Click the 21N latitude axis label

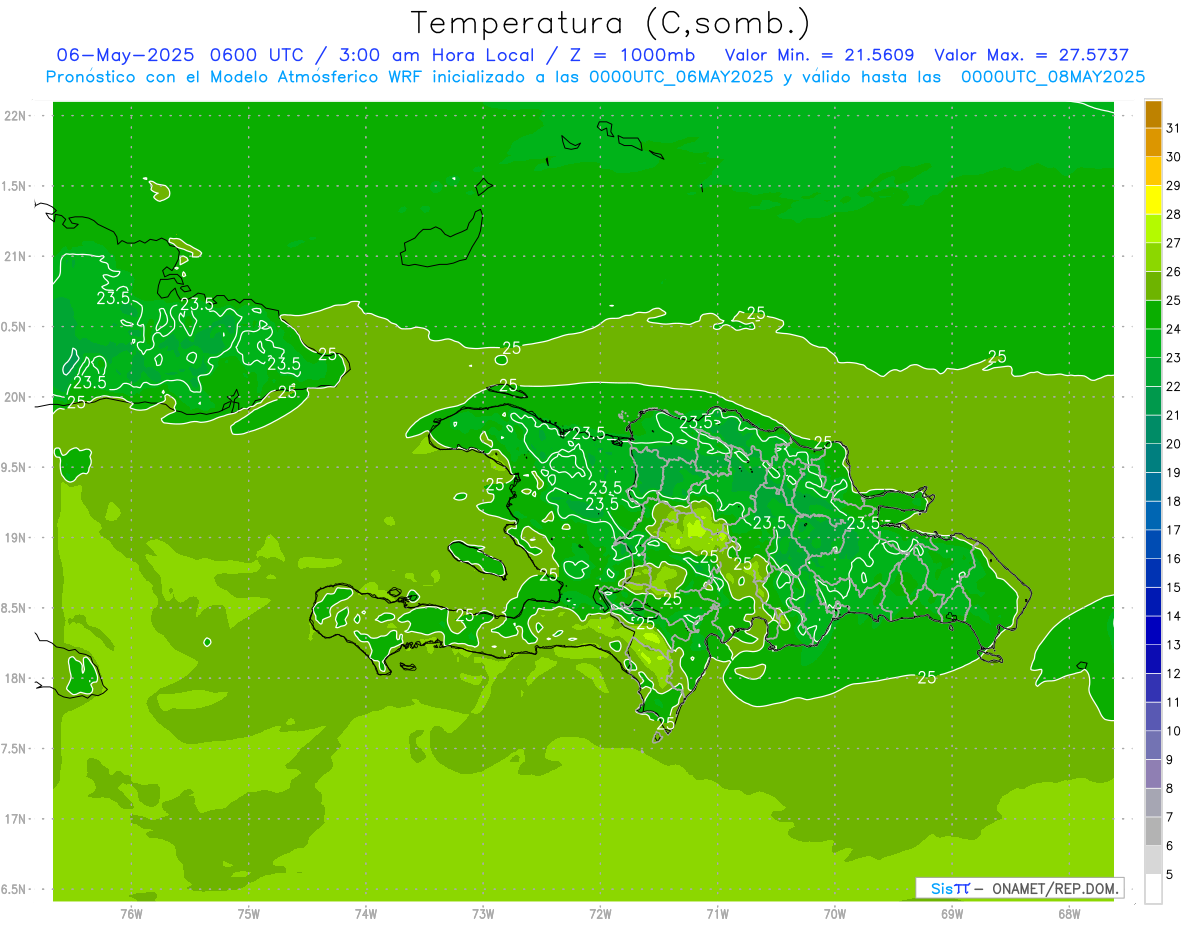17,257
